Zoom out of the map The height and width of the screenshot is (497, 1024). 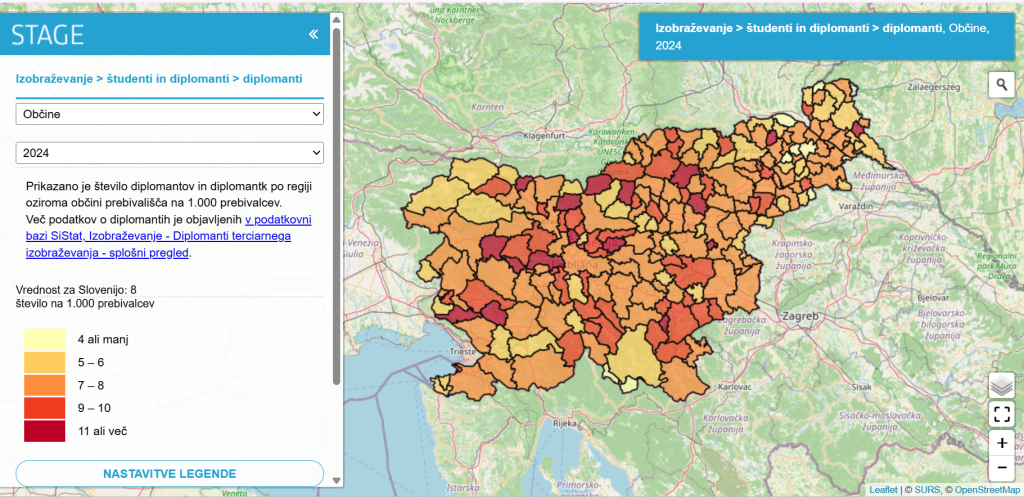[1001, 467]
